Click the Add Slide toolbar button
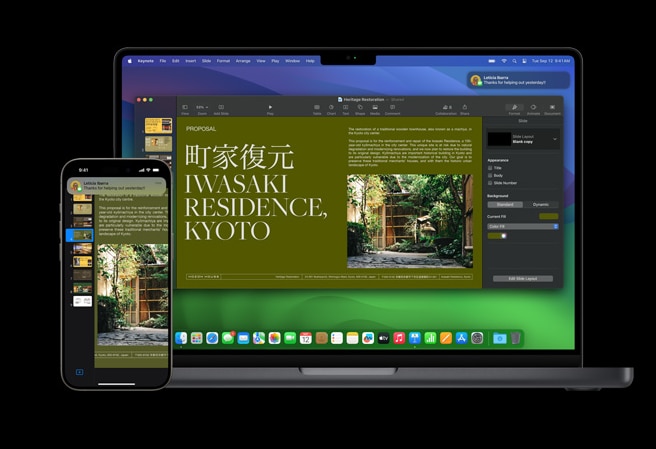This screenshot has width=656, height=449. pyautogui.click(x=221, y=109)
